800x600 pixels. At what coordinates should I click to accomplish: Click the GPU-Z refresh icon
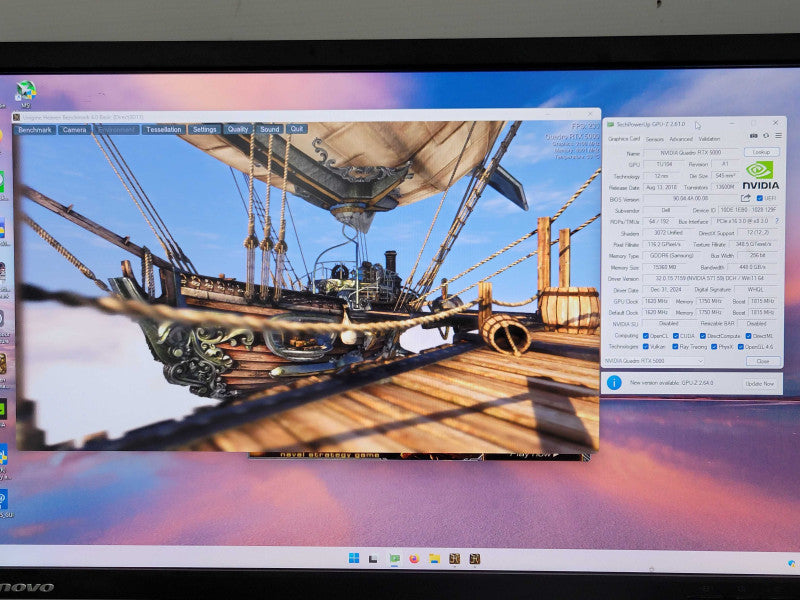(766, 136)
